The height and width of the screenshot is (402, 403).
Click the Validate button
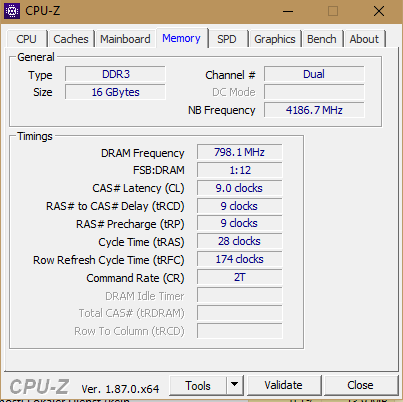tap(284, 385)
